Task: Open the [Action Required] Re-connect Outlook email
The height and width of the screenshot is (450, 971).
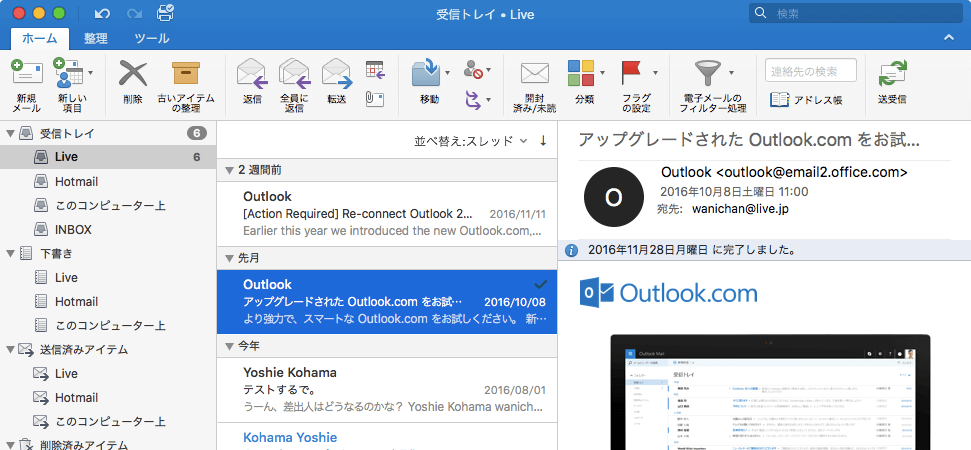Action: (x=387, y=214)
